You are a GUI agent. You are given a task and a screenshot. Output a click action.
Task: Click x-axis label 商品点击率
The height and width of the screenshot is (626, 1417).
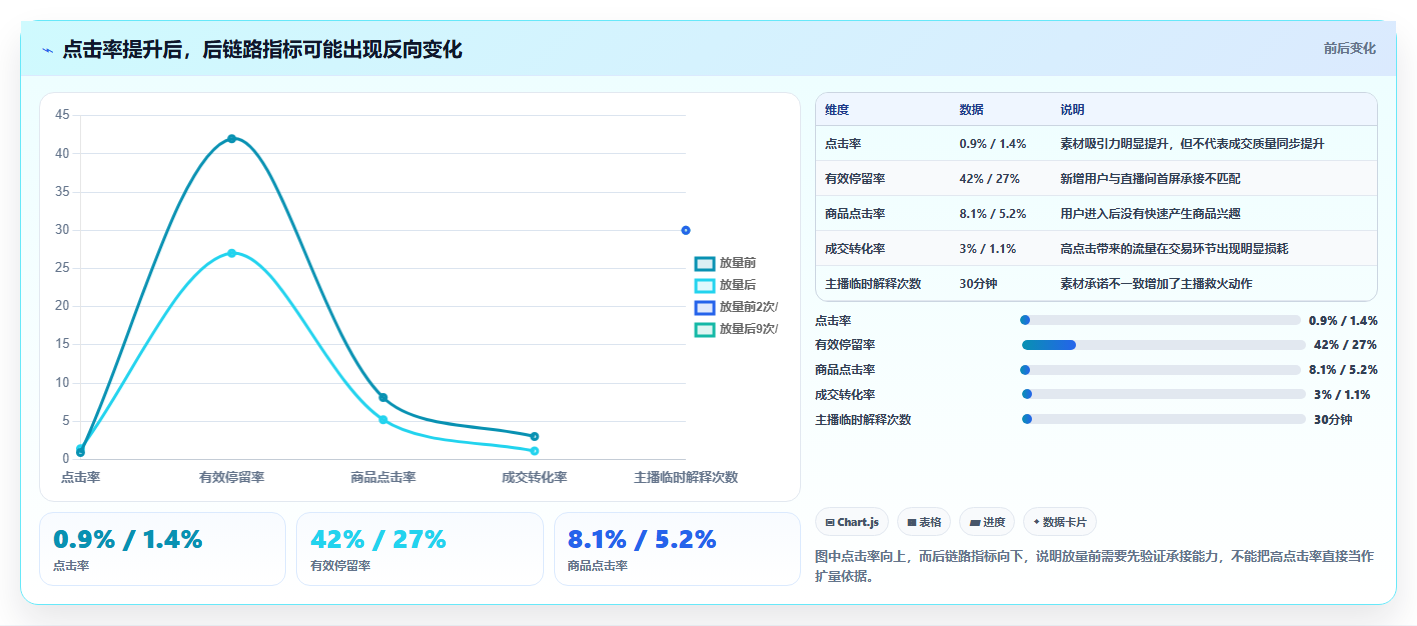(x=383, y=478)
